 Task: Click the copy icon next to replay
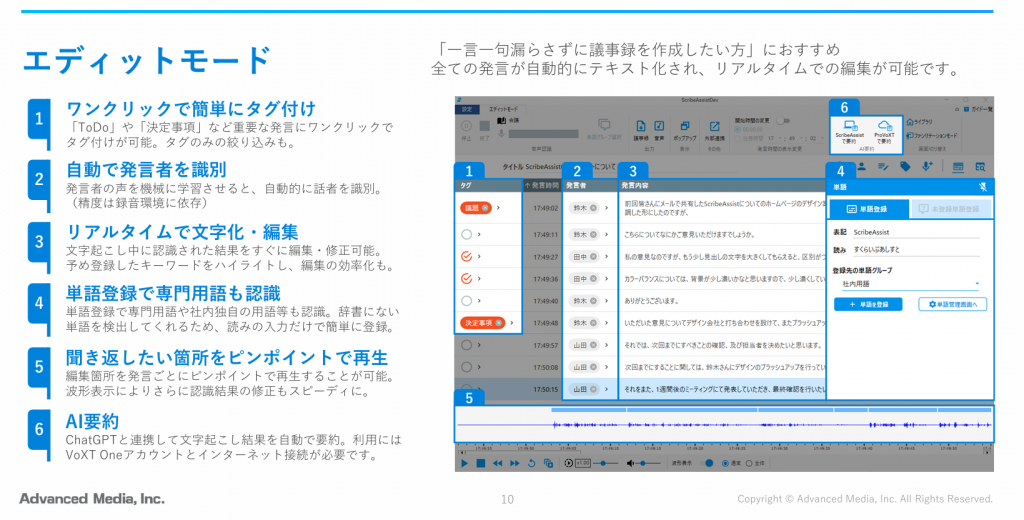click(x=548, y=463)
